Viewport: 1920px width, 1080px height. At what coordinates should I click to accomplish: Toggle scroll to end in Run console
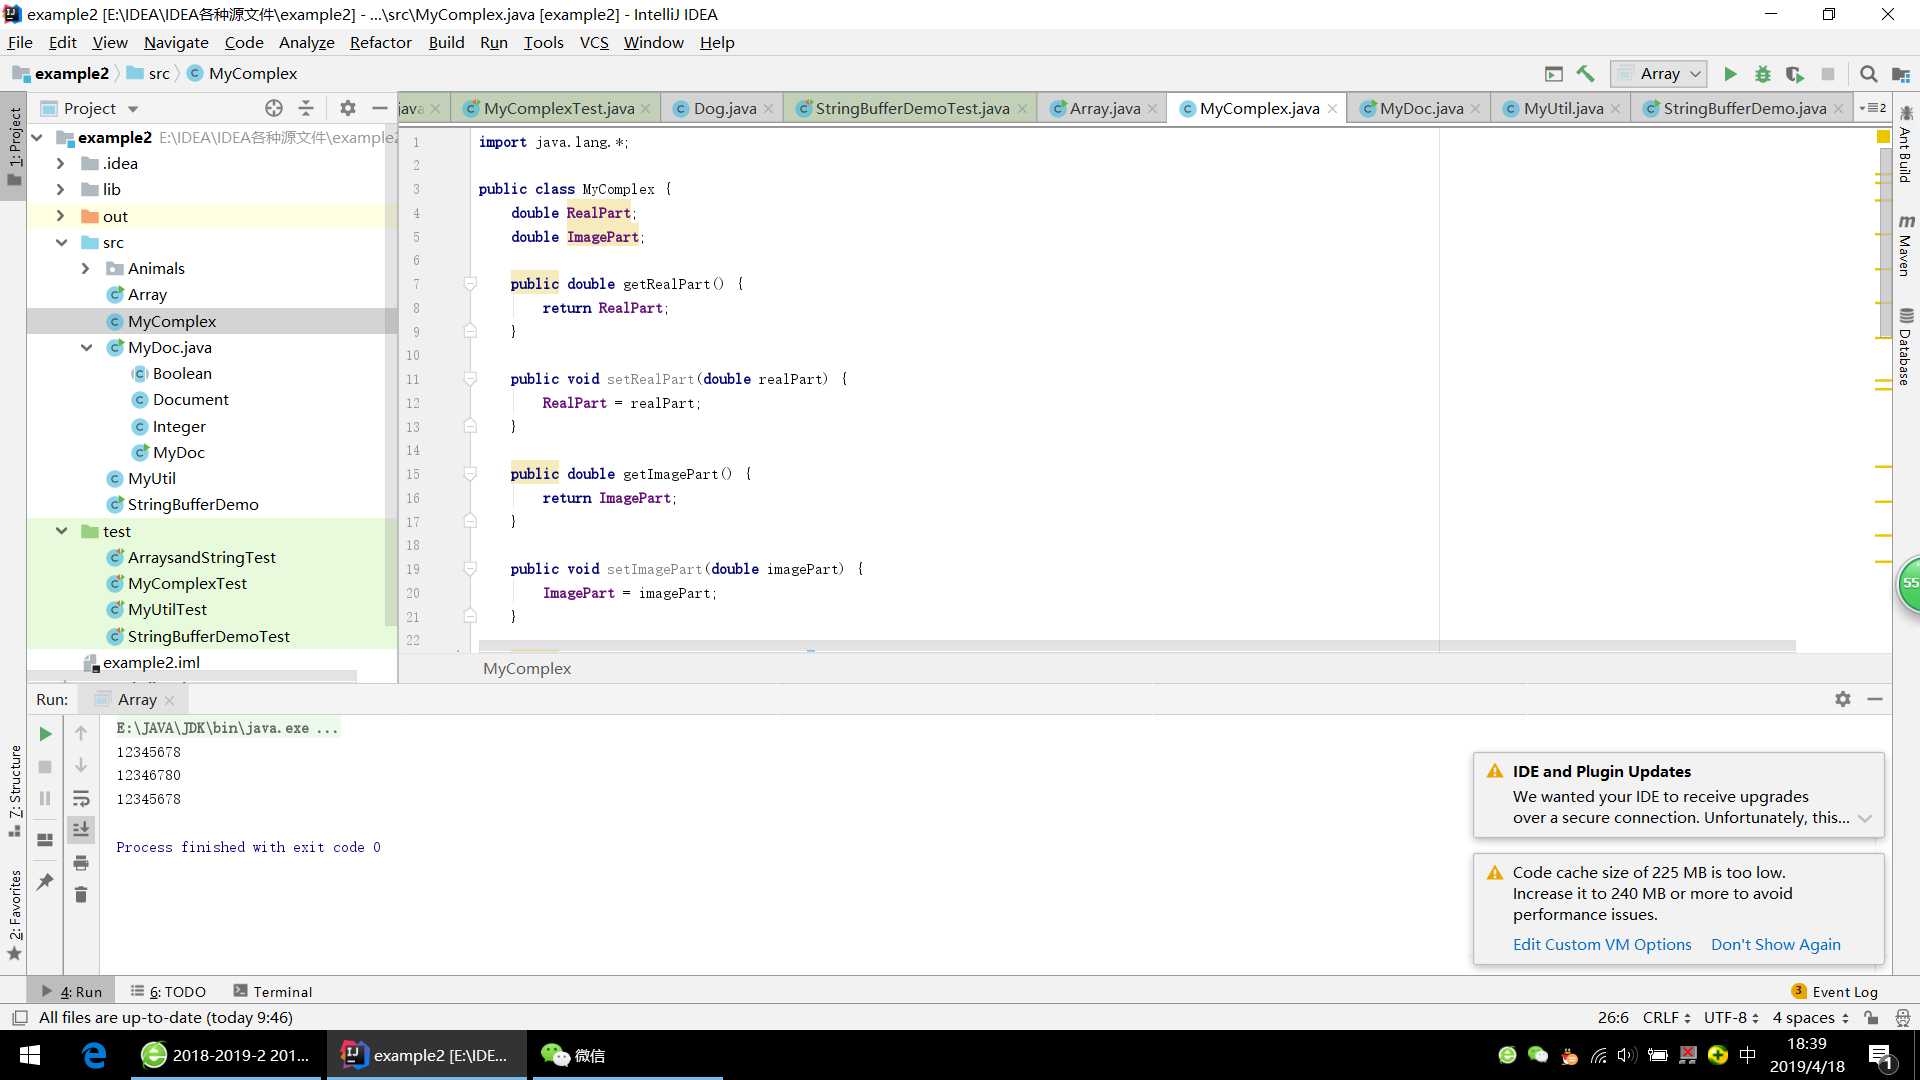tap(81, 830)
